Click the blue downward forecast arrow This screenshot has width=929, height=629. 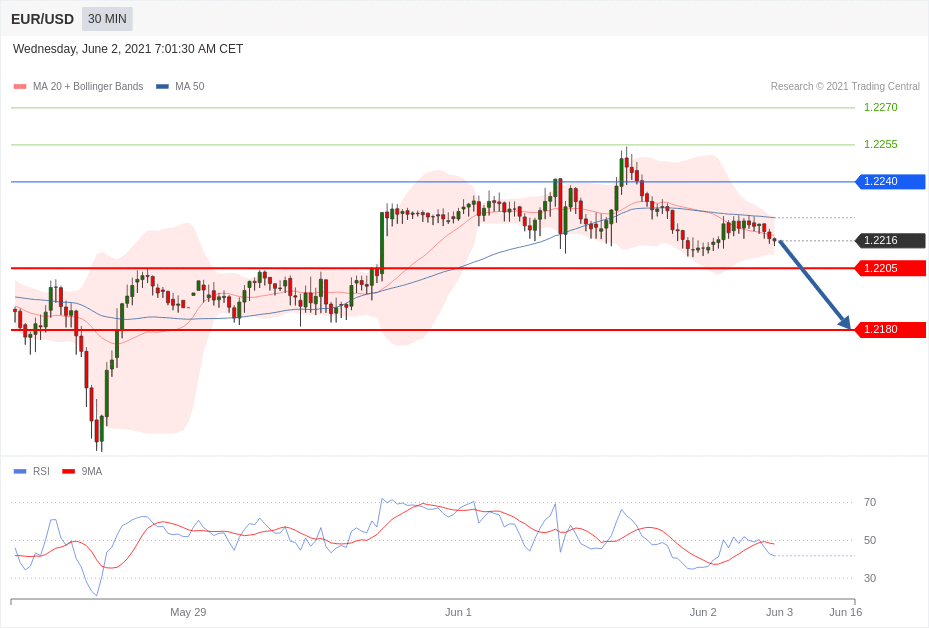click(x=814, y=285)
